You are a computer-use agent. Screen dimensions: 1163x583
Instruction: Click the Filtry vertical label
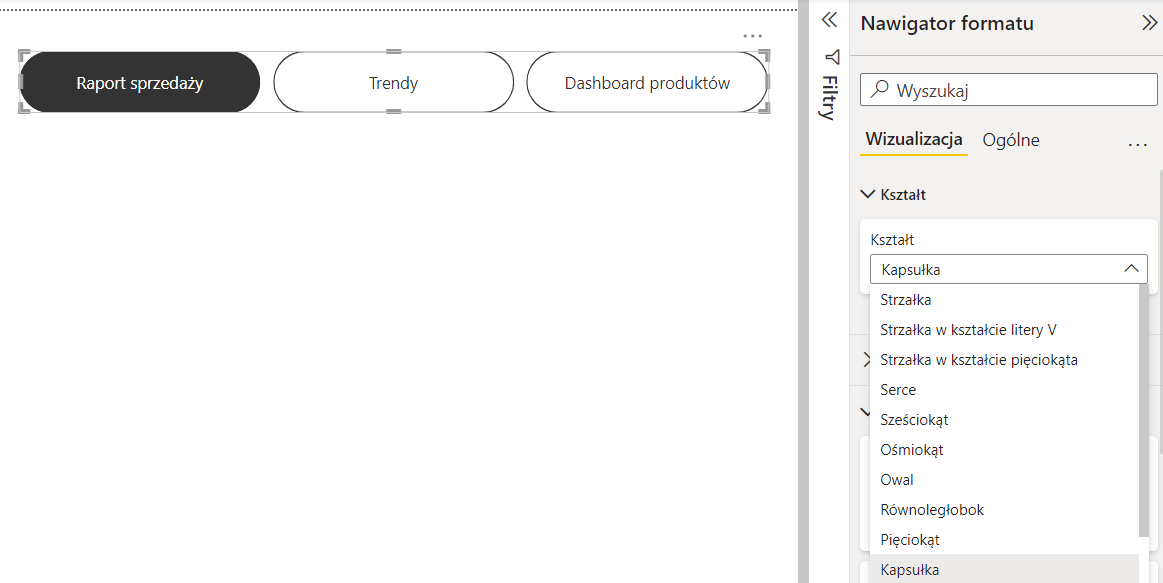coord(829,98)
